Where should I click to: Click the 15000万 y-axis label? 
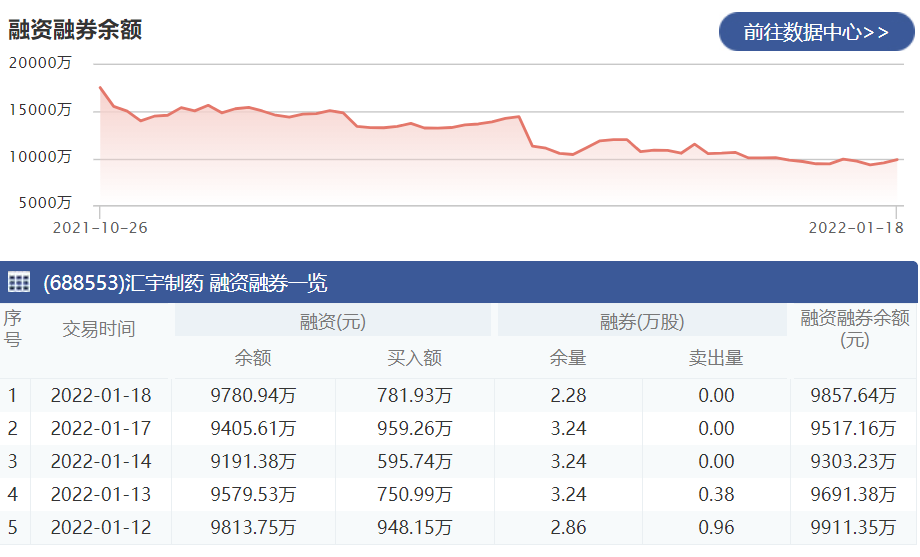[x=40, y=110]
